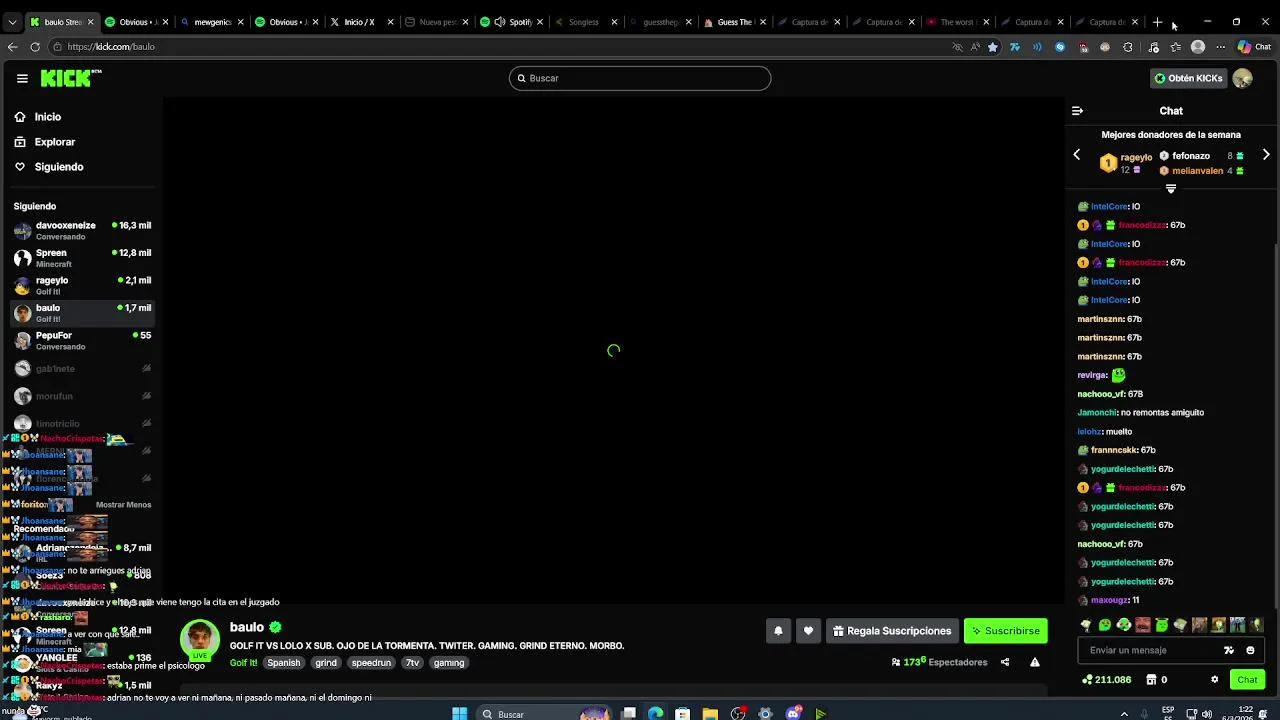
Task: Select the 7tv tag
Action: pos(412,663)
